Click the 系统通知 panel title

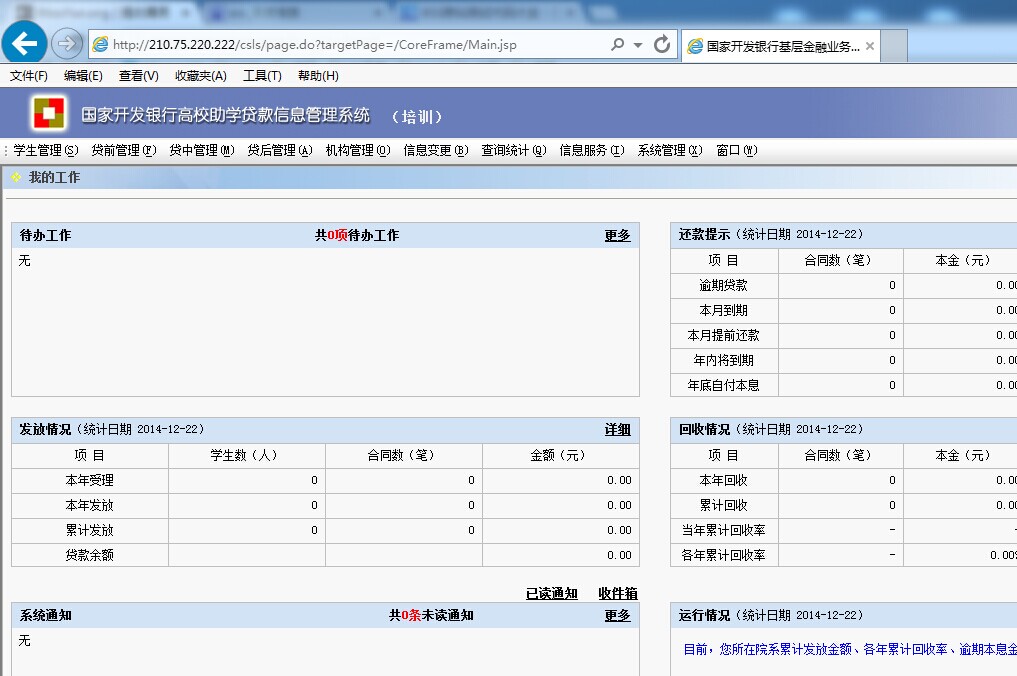(45, 616)
